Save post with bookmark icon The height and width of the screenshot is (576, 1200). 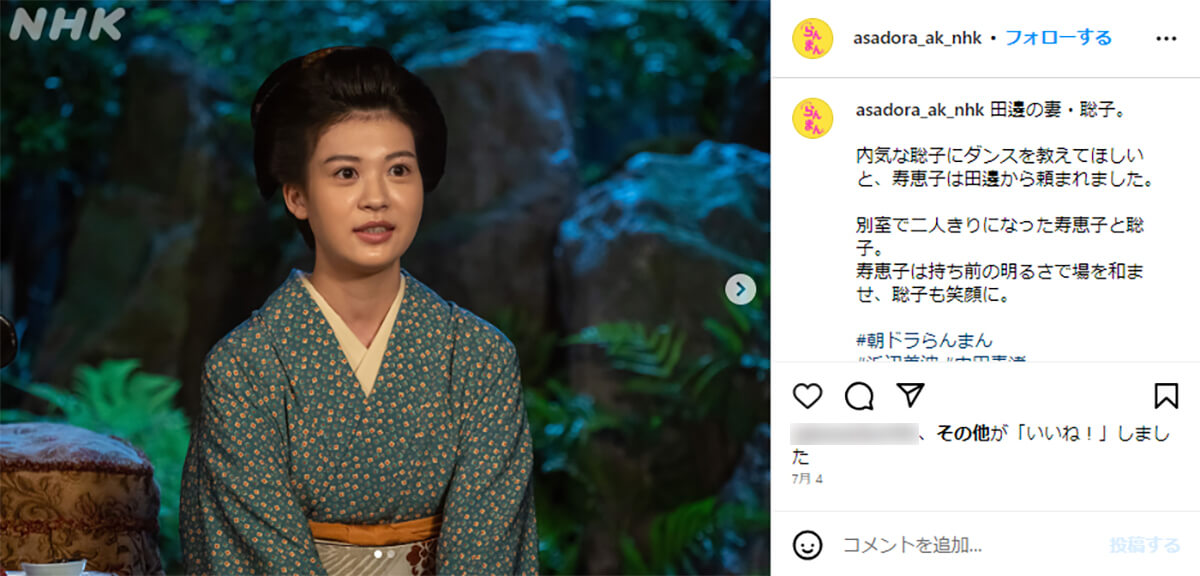click(x=1166, y=396)
